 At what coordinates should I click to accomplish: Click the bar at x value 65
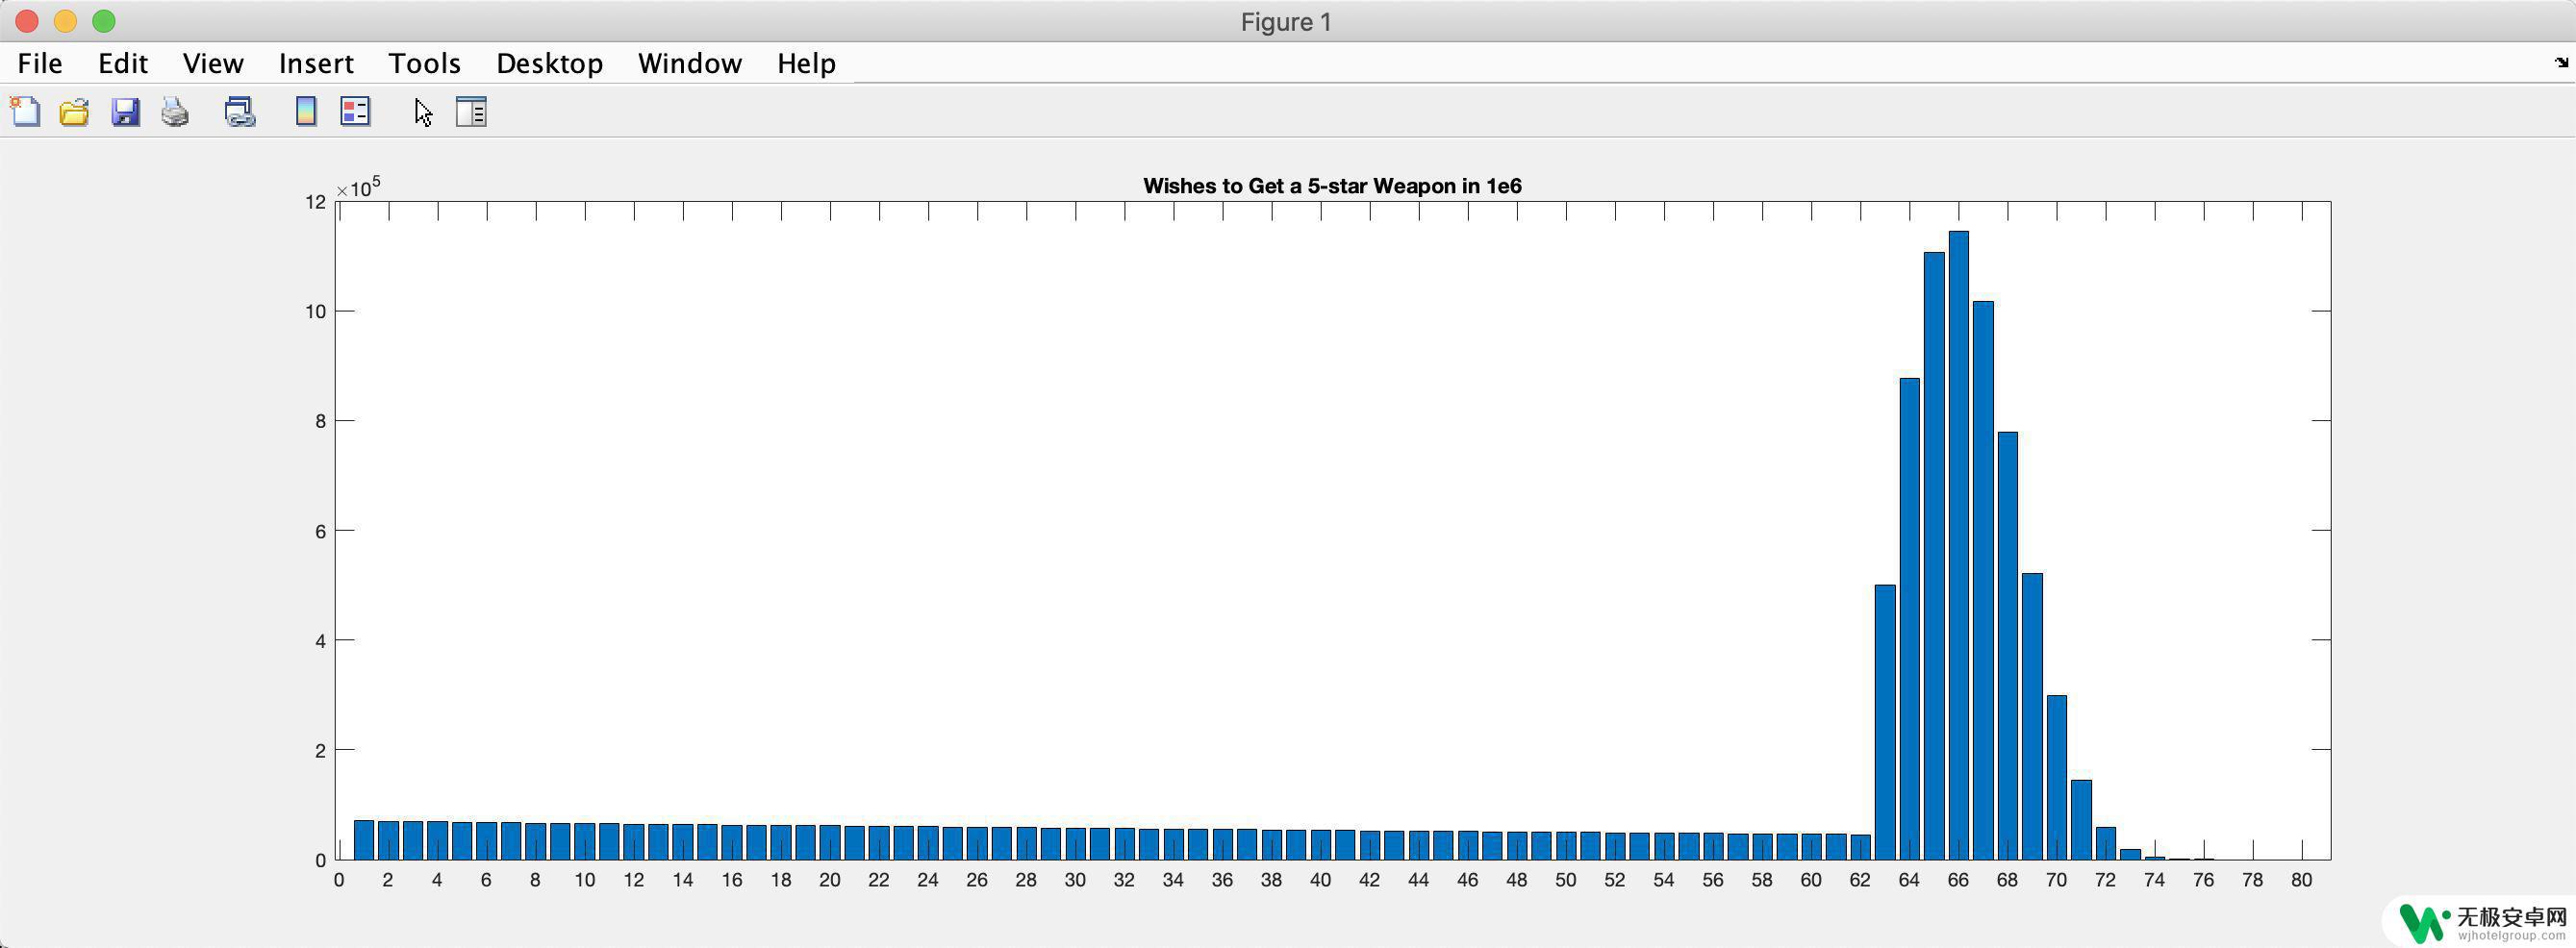pyautogui.click(x=1934, y=555)
